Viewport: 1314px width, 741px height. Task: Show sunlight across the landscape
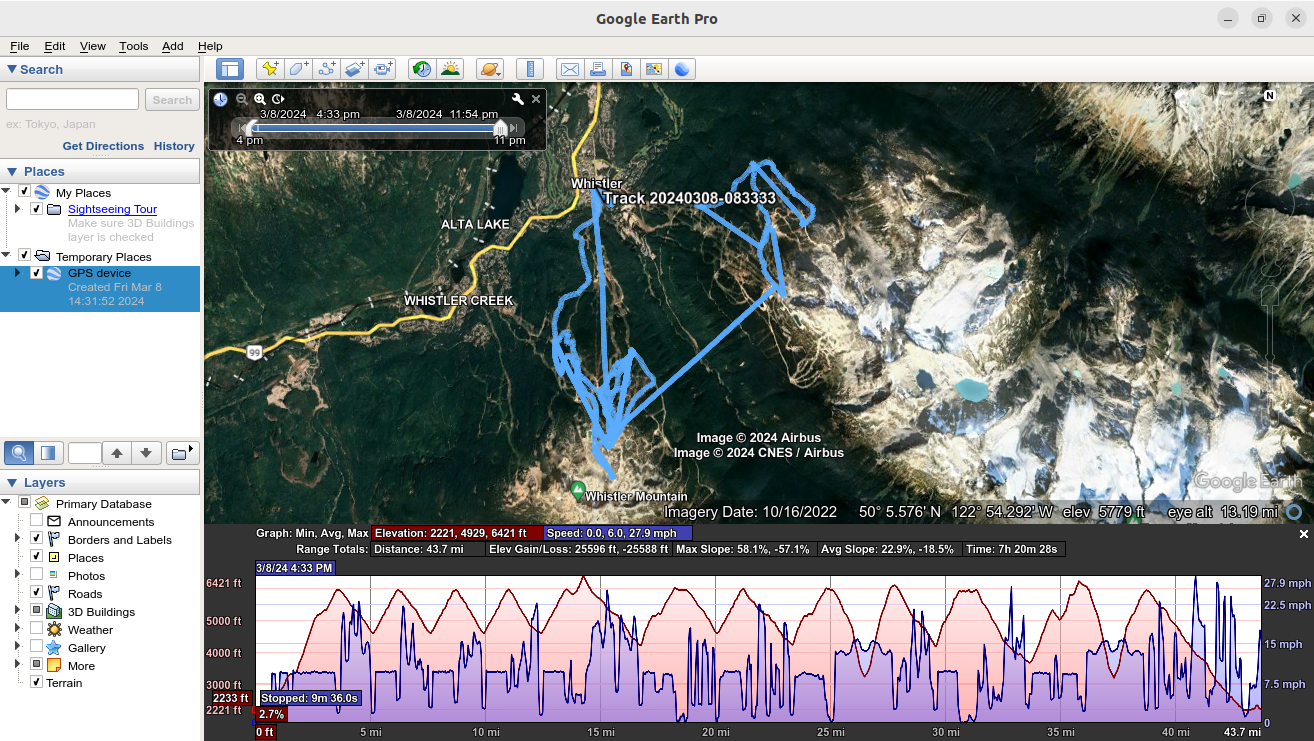click(x=451, y=69)
